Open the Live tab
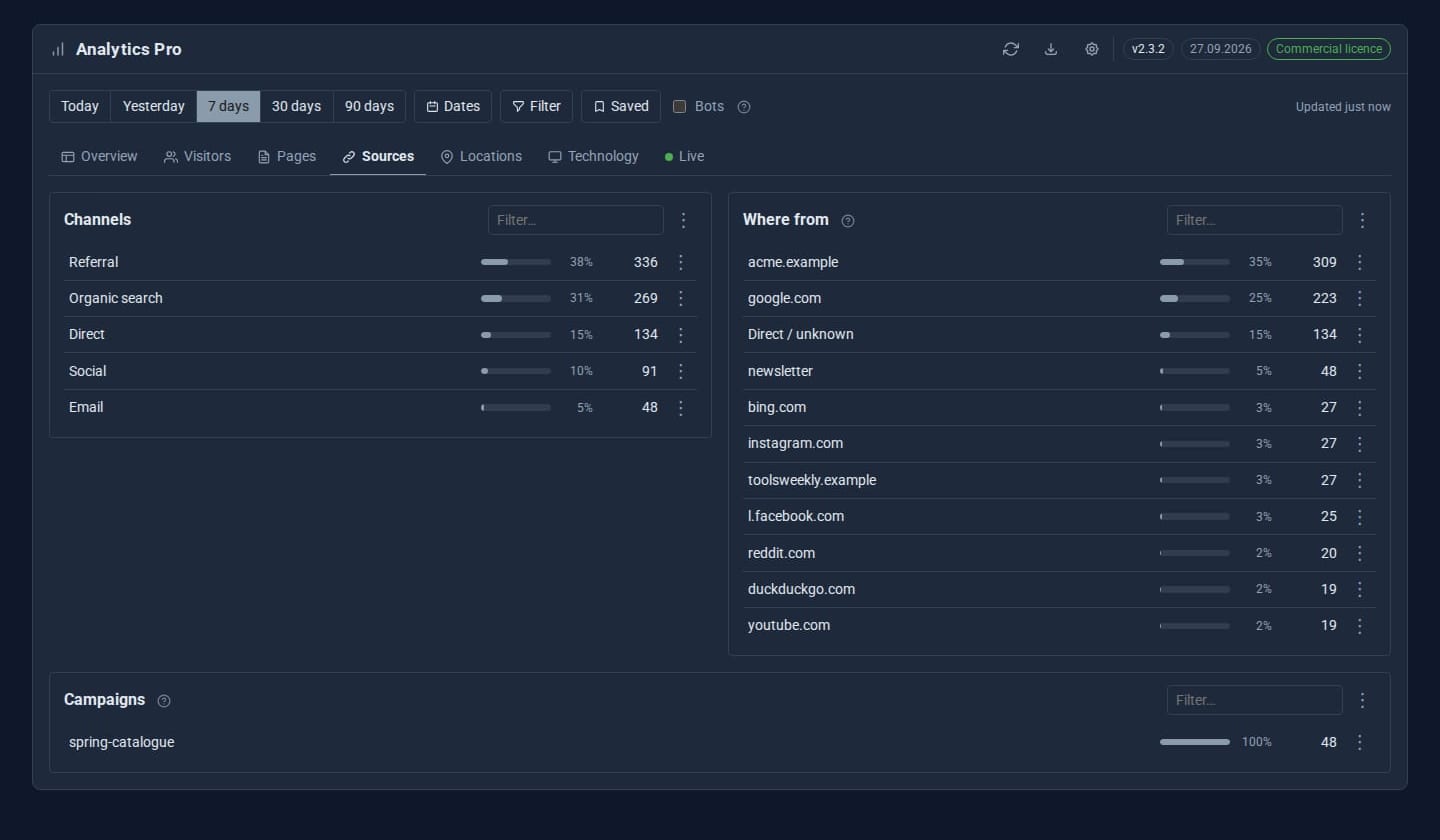 [x=684, y=156]
